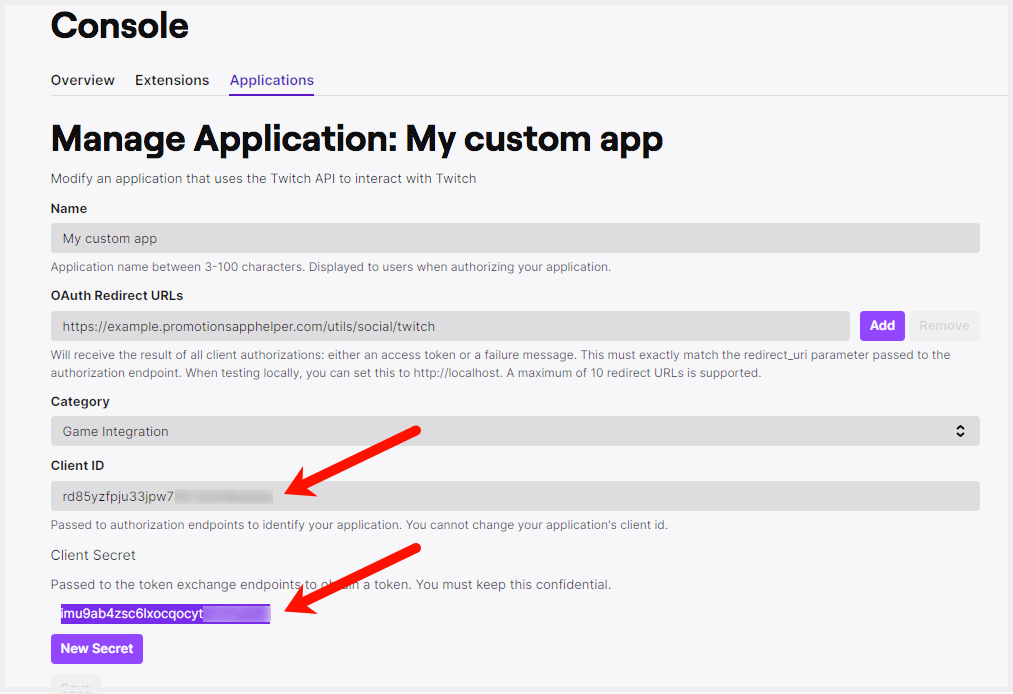This screenshot has width=1013, height=694.
Task: Click the Manage Application heading
Action: point(357,140)
